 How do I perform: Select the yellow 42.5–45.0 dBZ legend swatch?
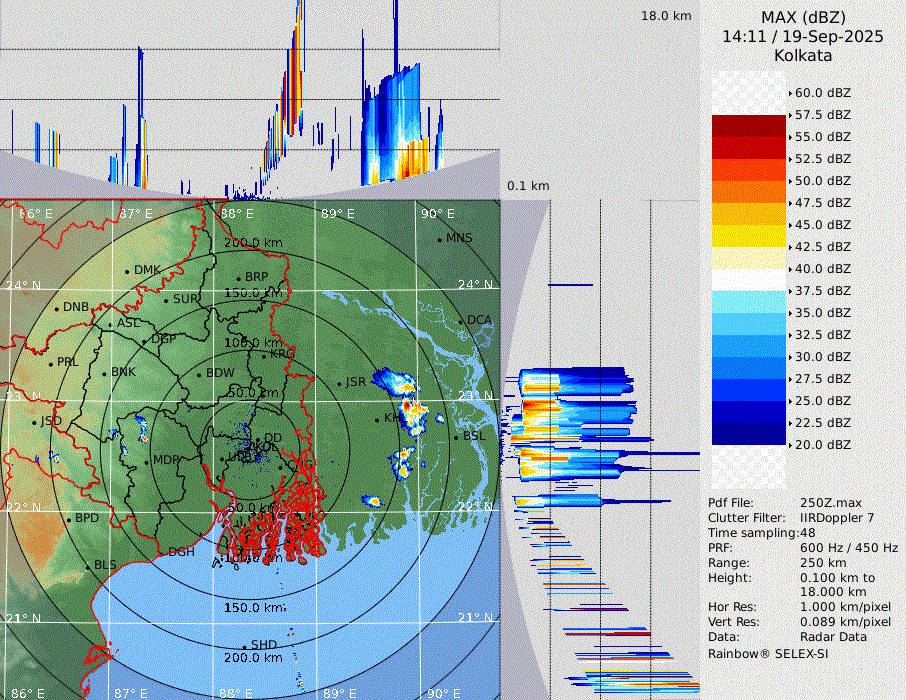[x=748, y=236]
